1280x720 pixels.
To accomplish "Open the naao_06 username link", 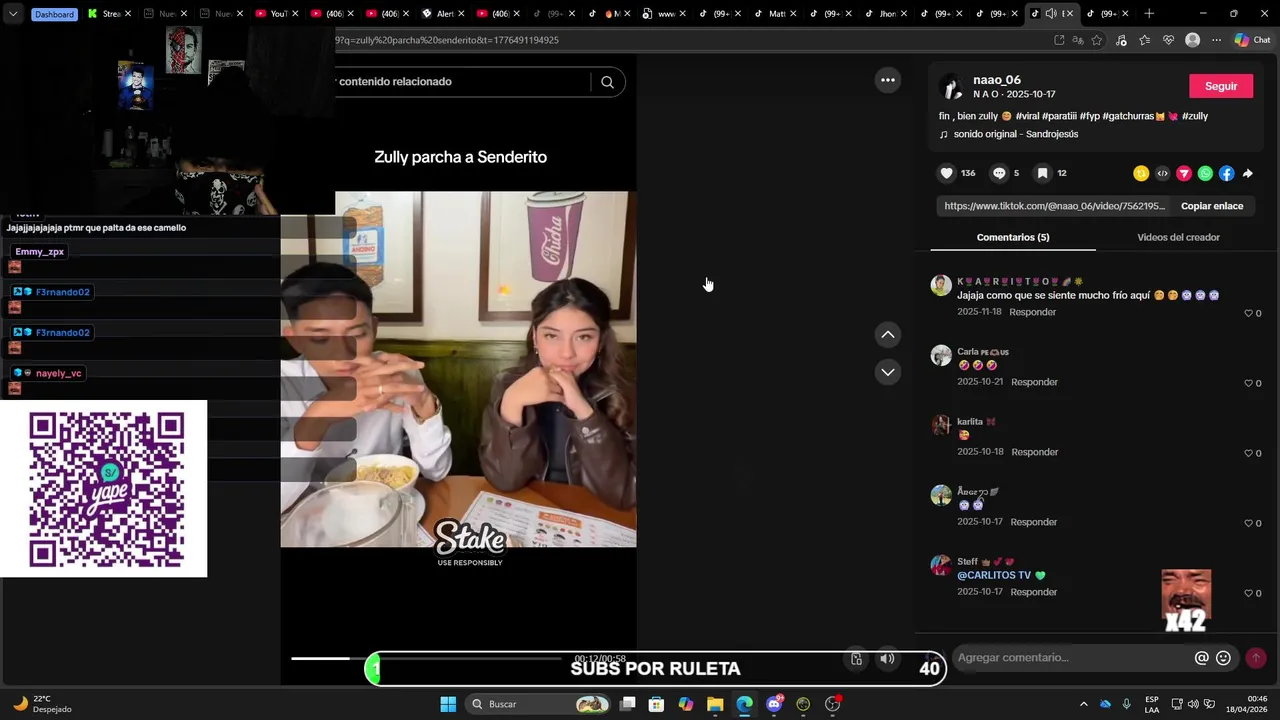I will point(997,80).
